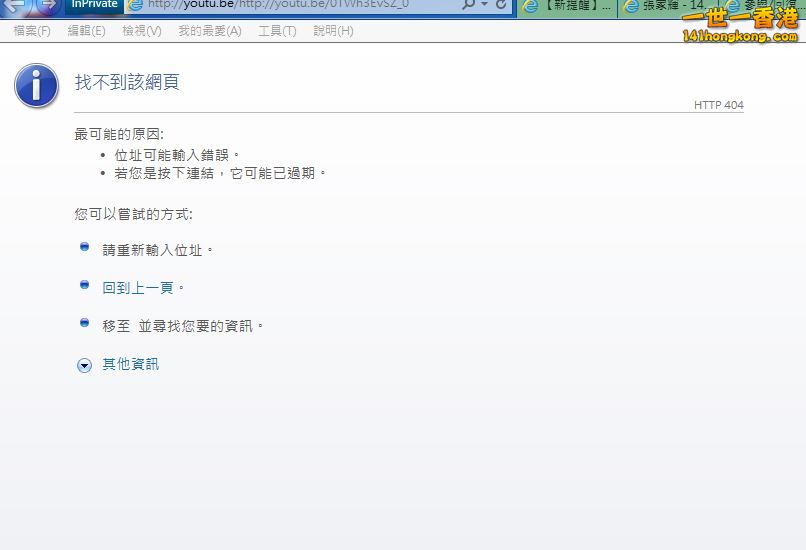Click the IE icon on 張家輝 tab
Image resolution: width=806 pixels, height=550 pixels.
click(x=631, y=6)
